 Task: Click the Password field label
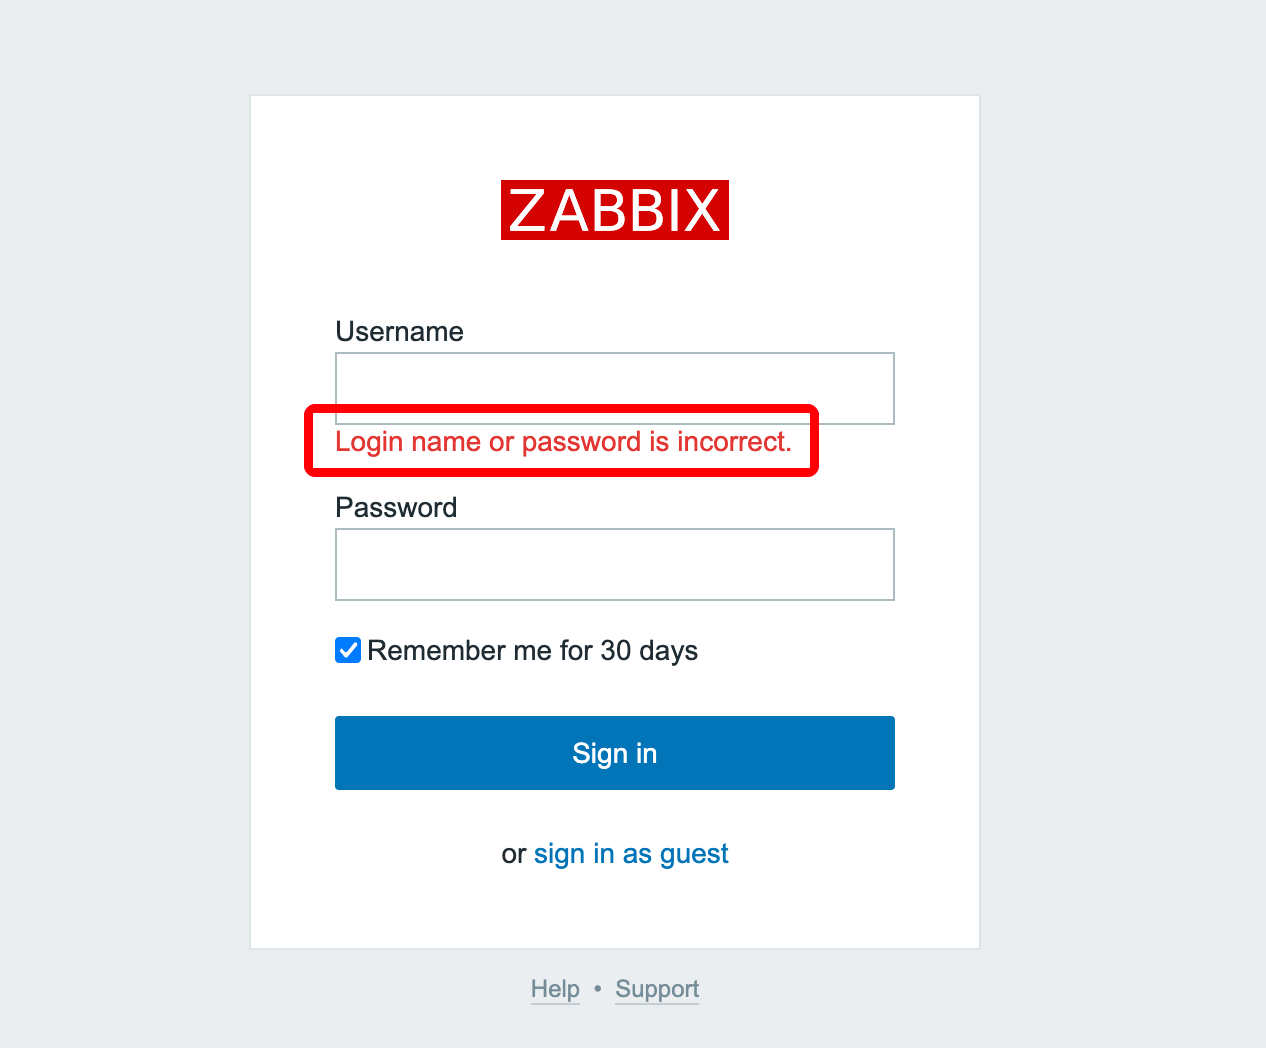(396, 508)
